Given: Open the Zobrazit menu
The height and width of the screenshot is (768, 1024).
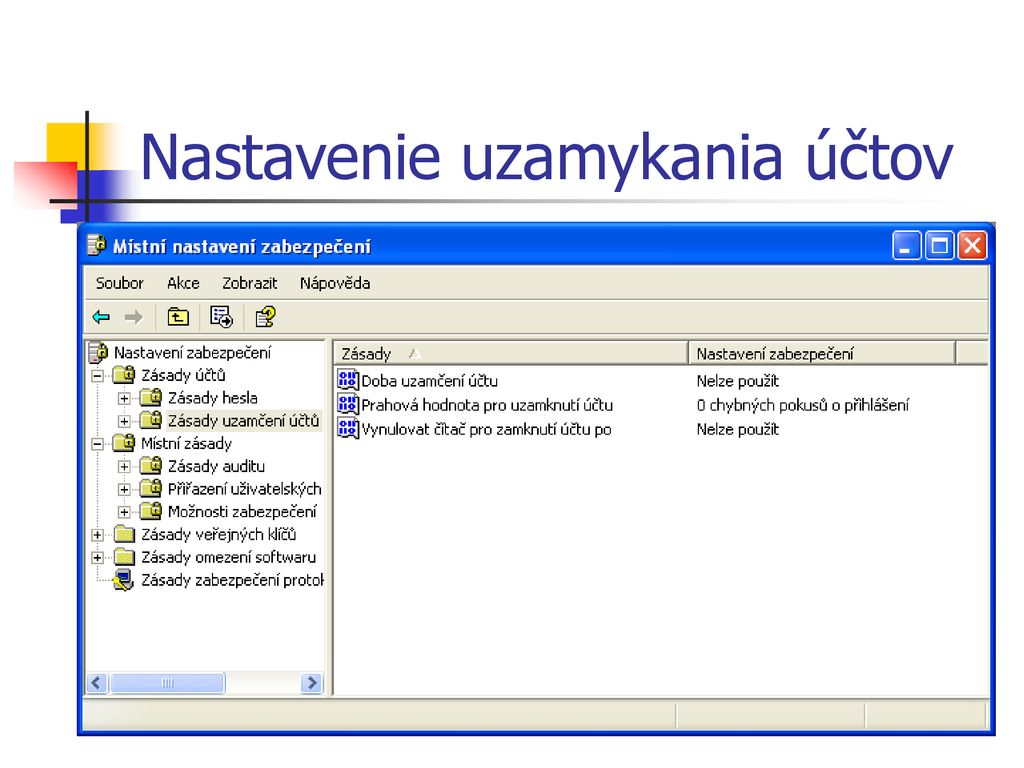Looking at the screenshot, I should pyautogui.click(x=249, y=283).
